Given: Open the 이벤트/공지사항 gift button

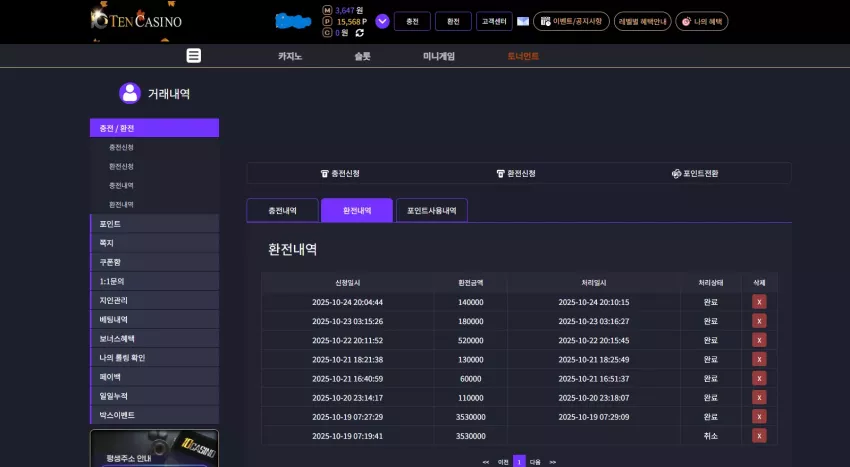Looking at the screenshot, I should 571,21.
